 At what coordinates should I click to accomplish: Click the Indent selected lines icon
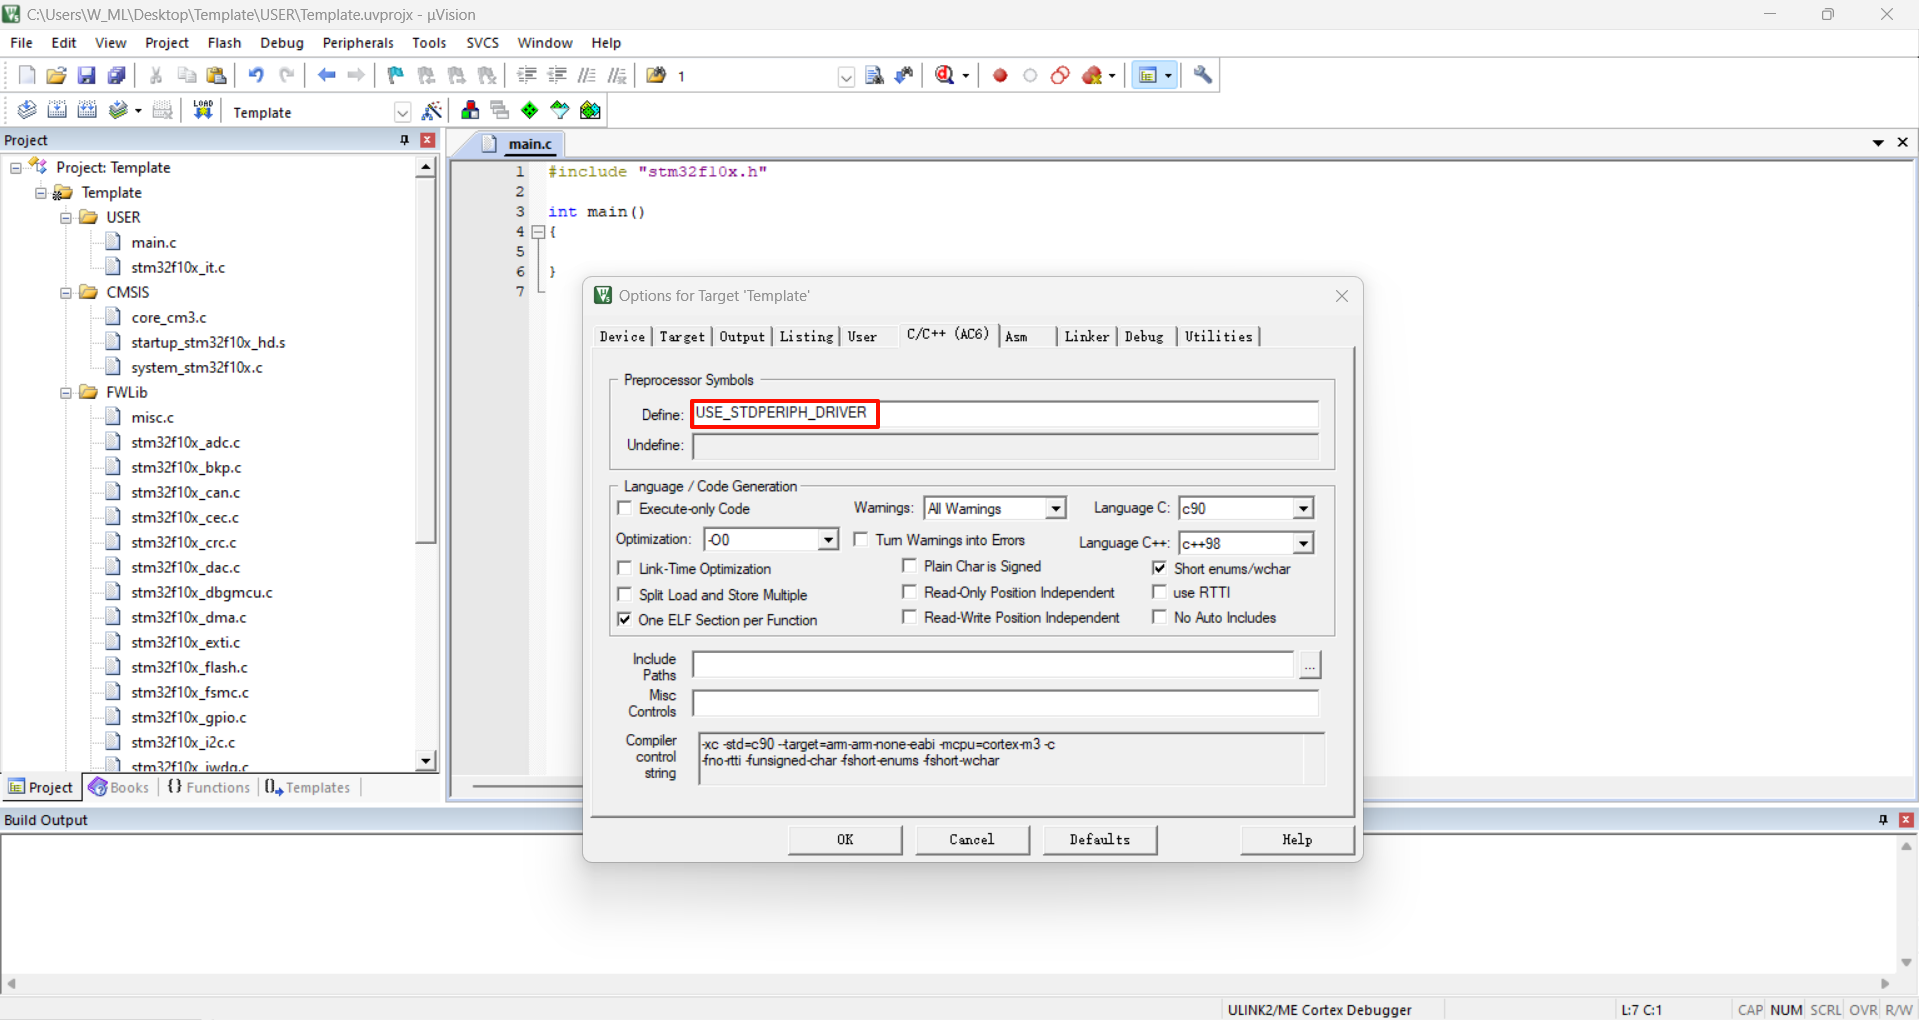pyautogui.click(x=527, y=75)
